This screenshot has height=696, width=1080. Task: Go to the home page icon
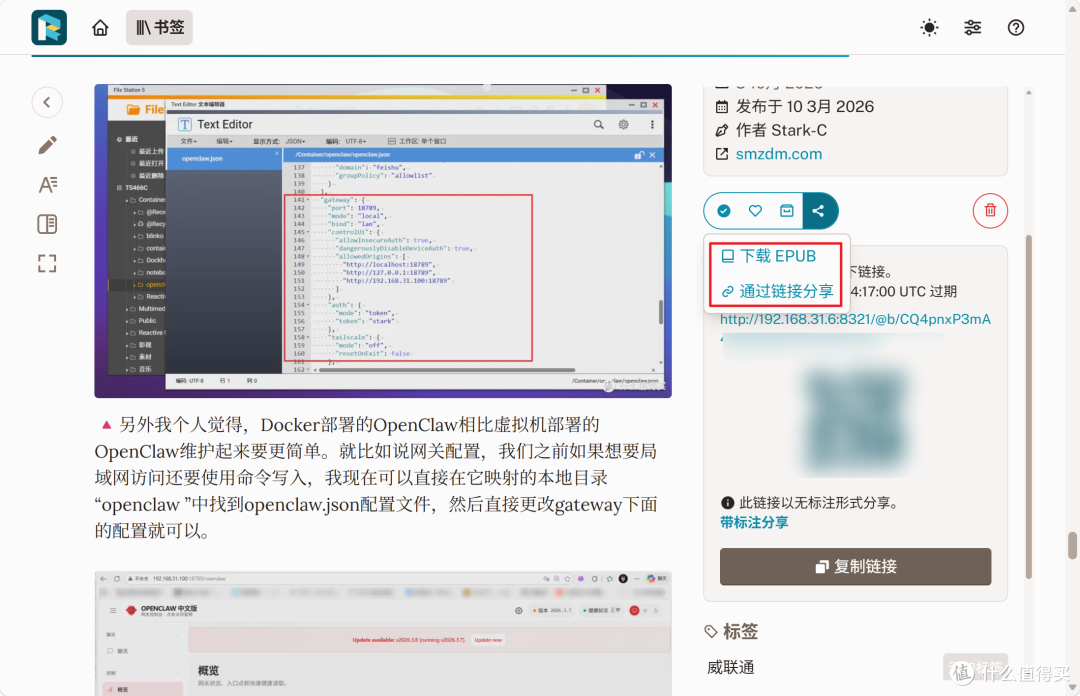pos(101,28)
